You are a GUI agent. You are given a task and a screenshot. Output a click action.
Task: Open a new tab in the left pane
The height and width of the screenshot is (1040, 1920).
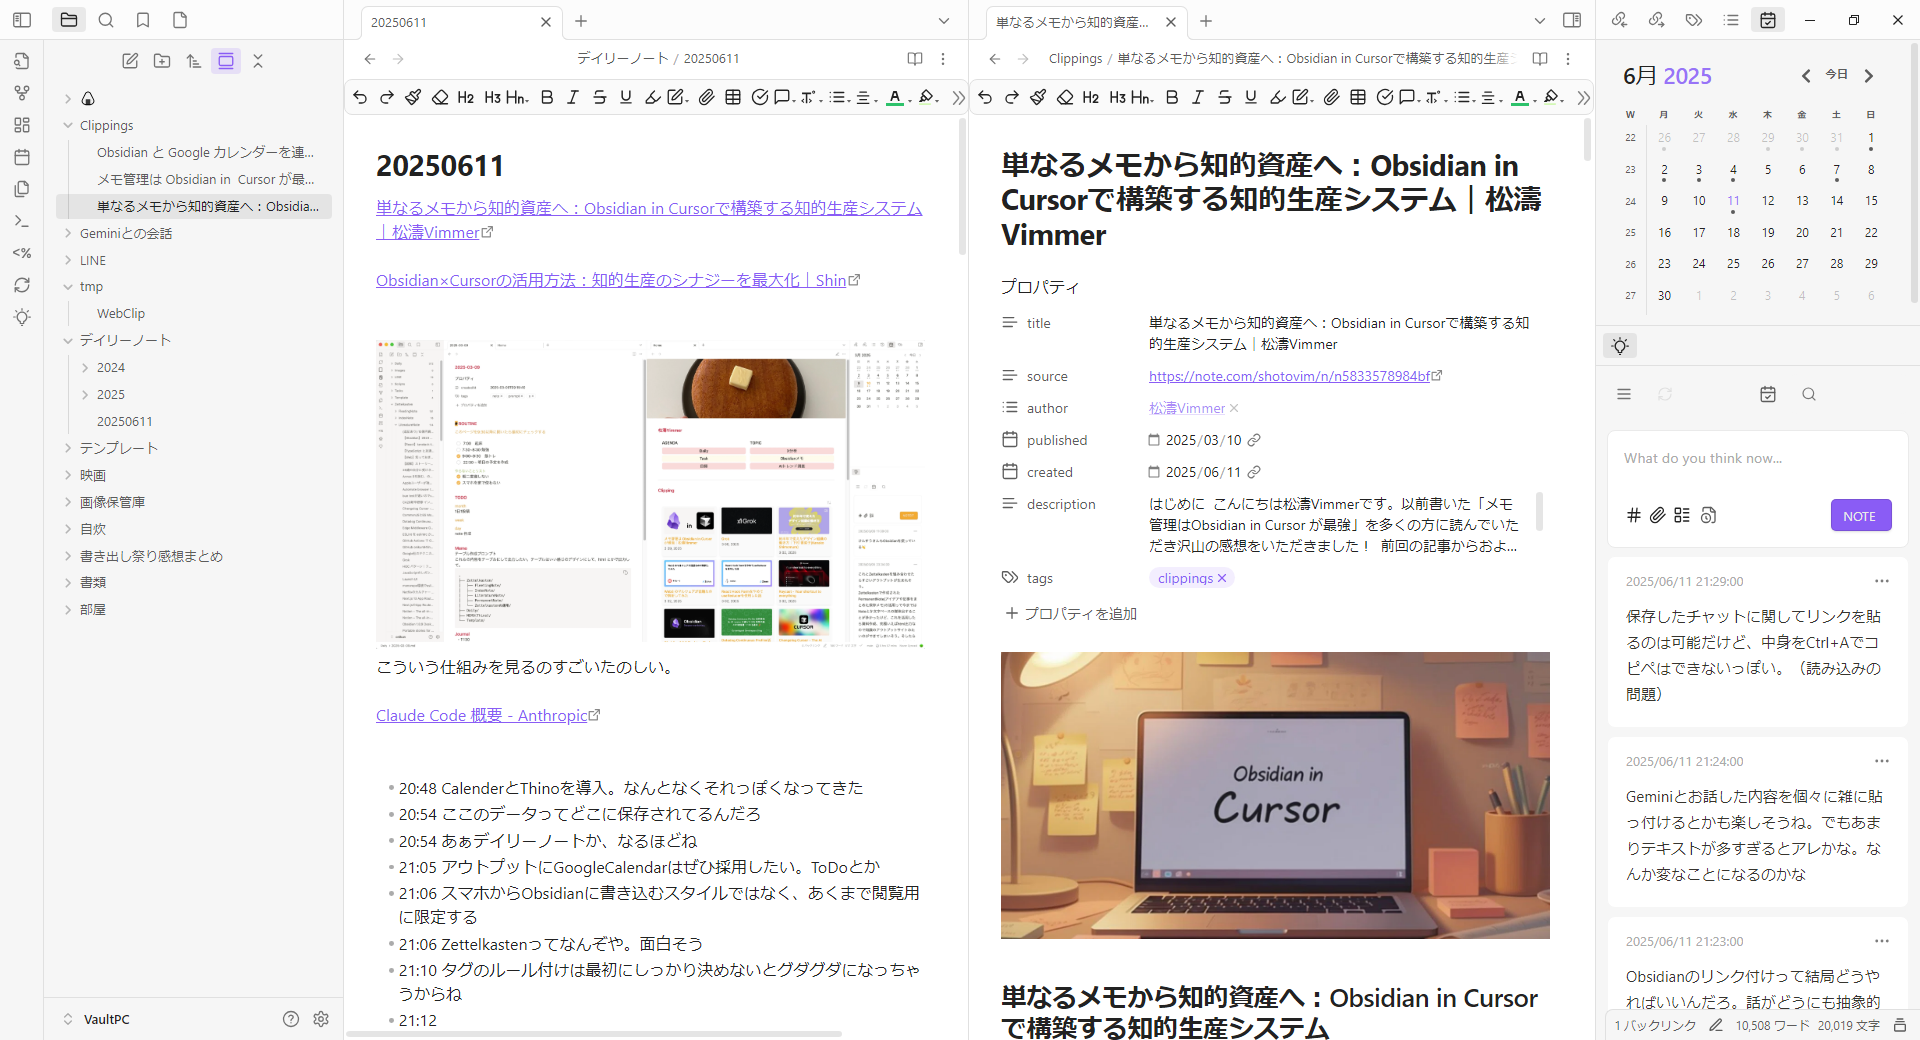click(x=581, y=21)
